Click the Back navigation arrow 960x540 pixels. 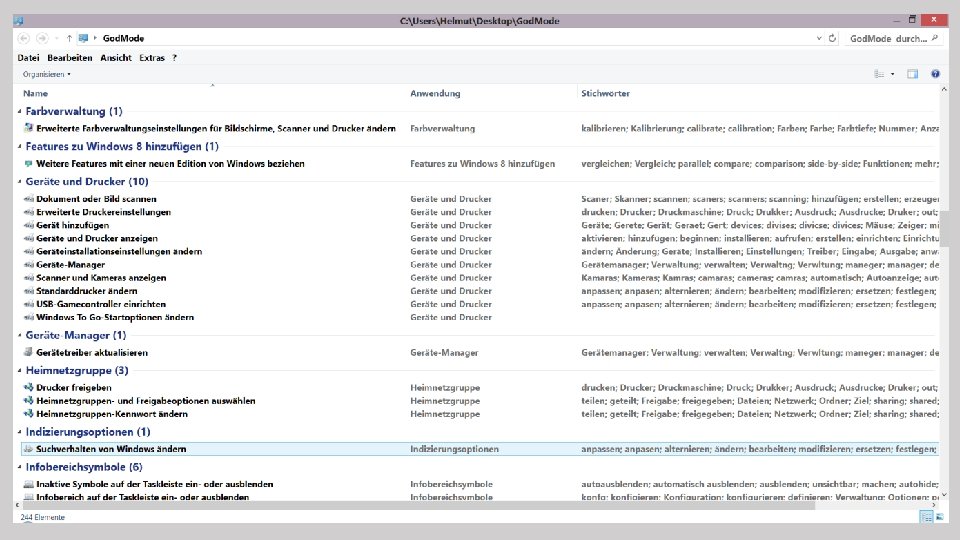(x=23, y=38)
